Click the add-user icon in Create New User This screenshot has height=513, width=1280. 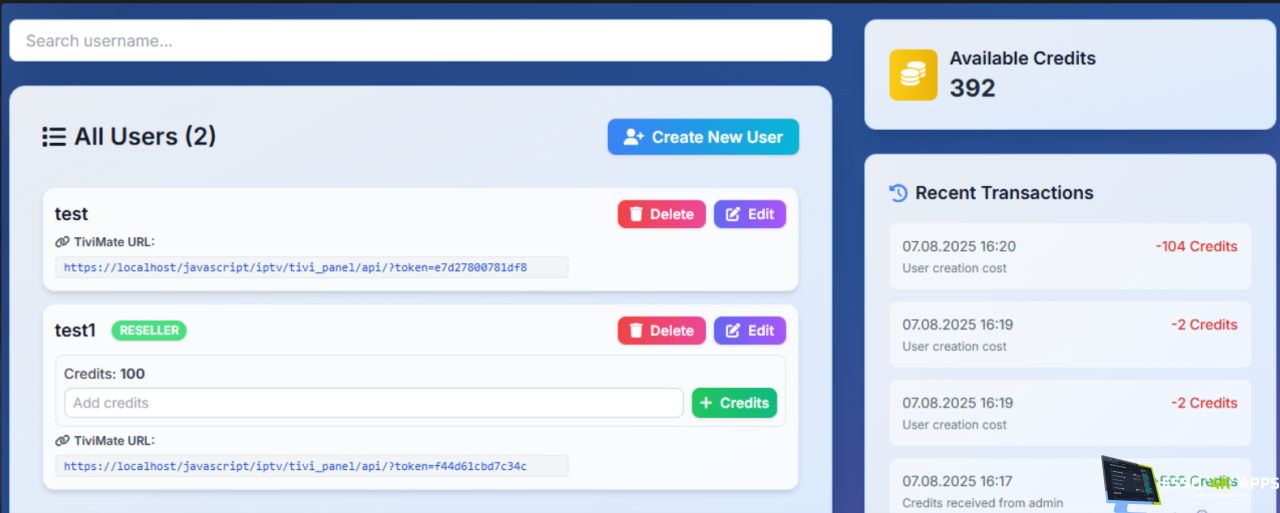[x=633, y=137]
